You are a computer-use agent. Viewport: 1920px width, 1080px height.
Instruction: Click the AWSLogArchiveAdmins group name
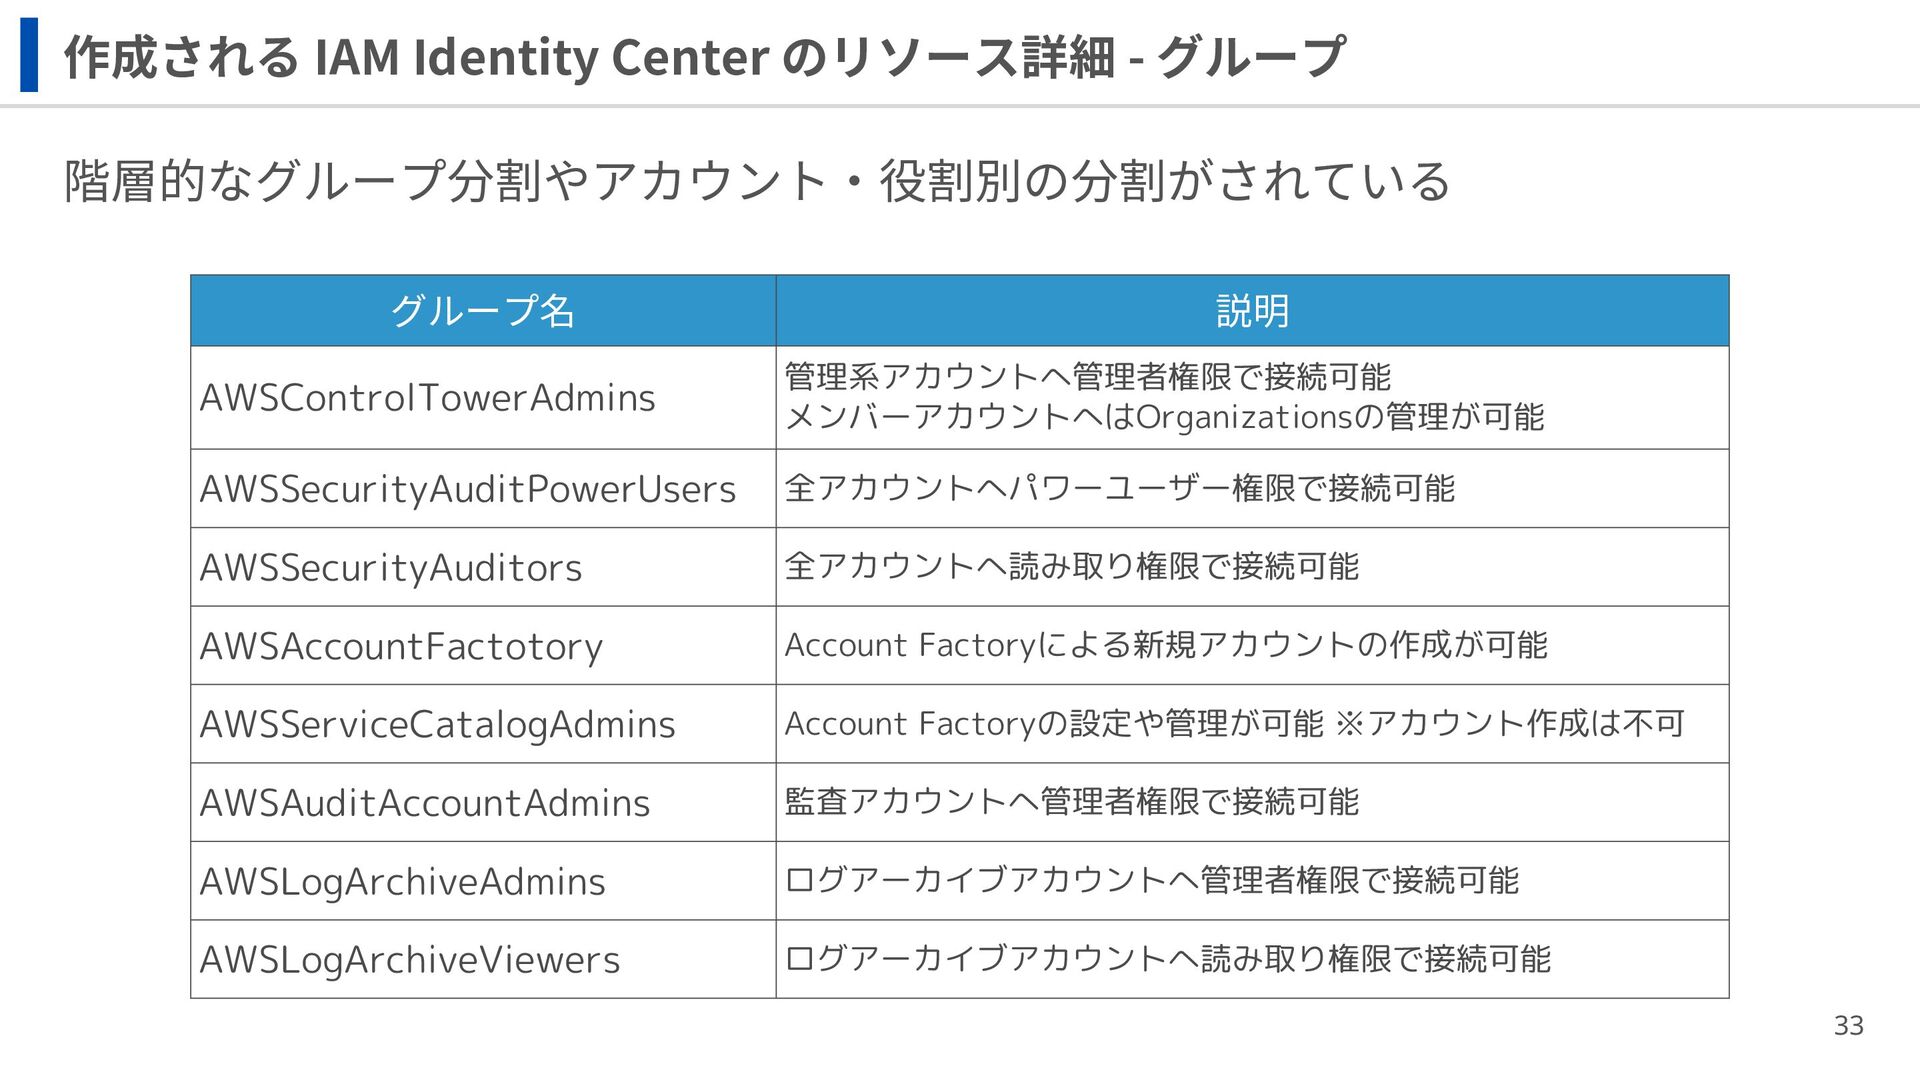coord(402,882)
